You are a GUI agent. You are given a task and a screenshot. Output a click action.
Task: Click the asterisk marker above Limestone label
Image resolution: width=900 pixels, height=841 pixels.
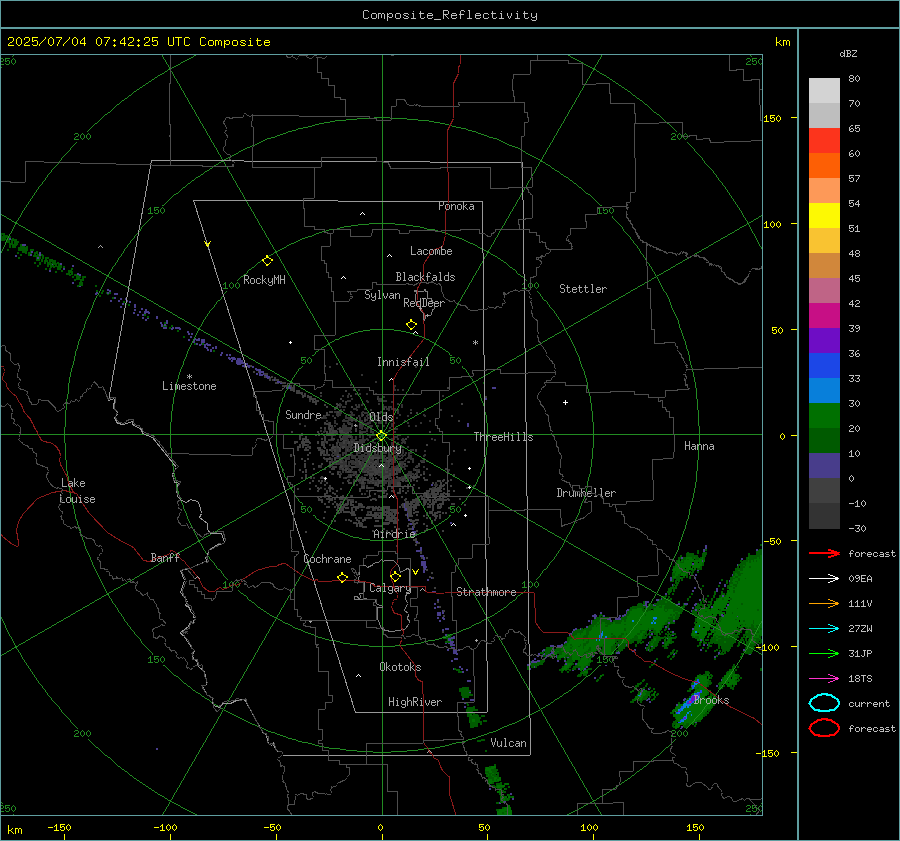[x=189, y=377]
